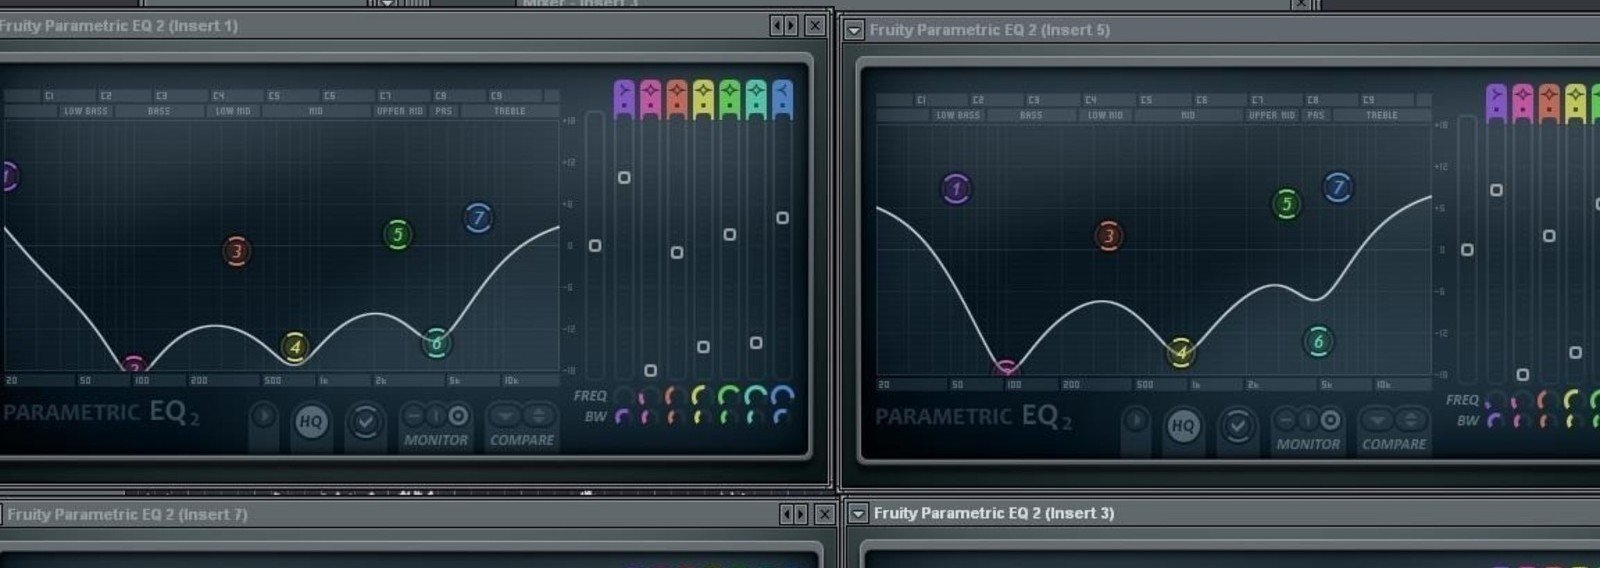Click Compare swap button, Insert 5
Viewport: 1600px width, 568px height.
click(x=1410, y=419)
